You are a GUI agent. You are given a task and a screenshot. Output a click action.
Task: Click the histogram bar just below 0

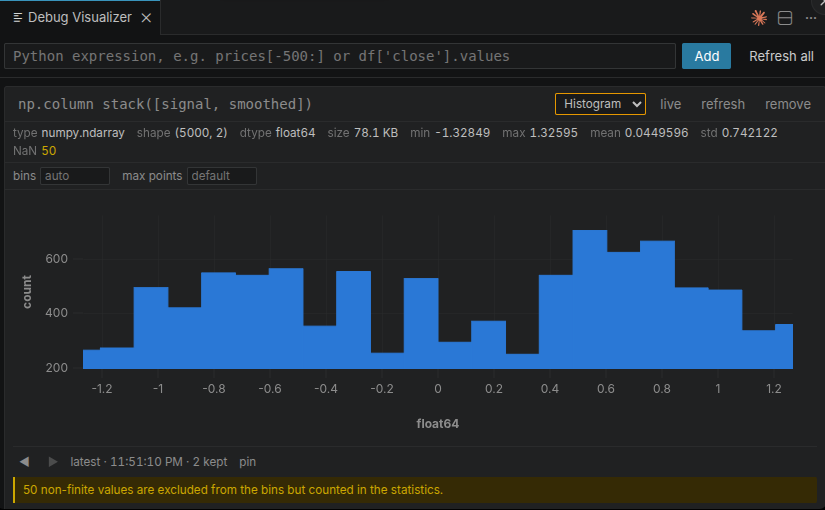421,323
